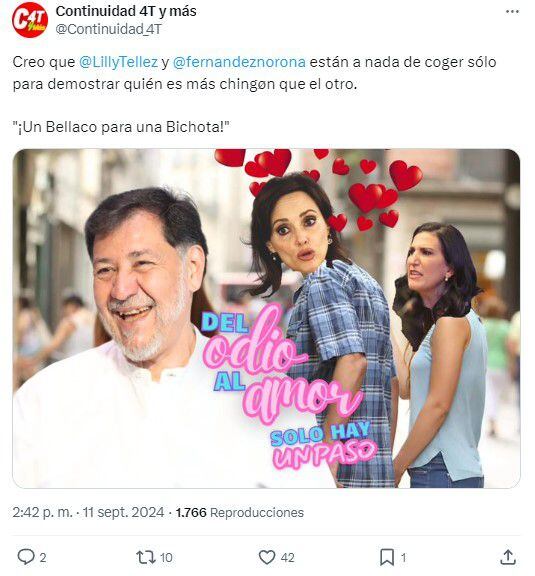This screenshot has width=535, height=576.
Task: Click the Continuidad 4T y más display name
Action: (x=126, y=11)
